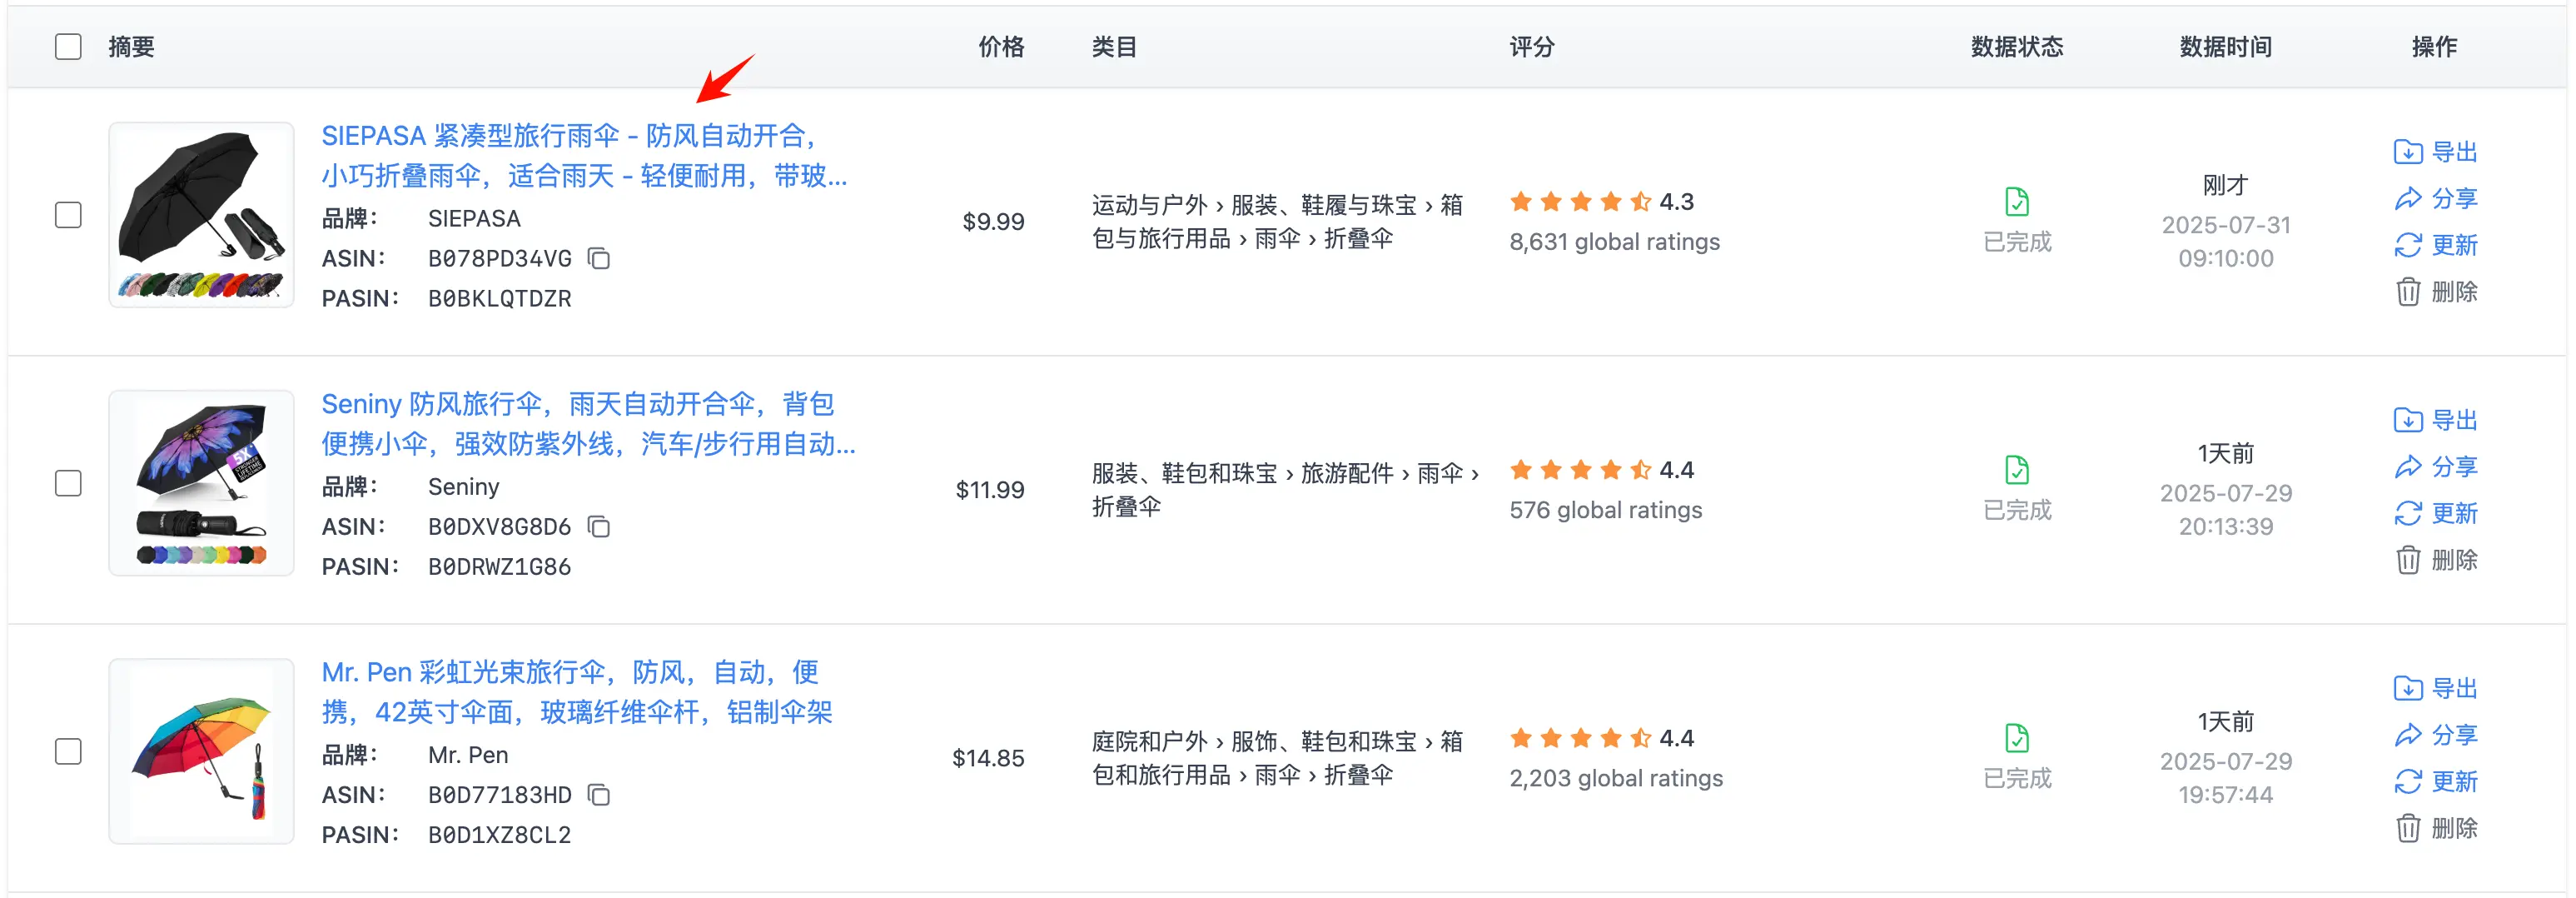2576x898 pixels.
Task: Copy the ASIN B0DXV8G8D6 with copy icon
Action: point(598,527)
